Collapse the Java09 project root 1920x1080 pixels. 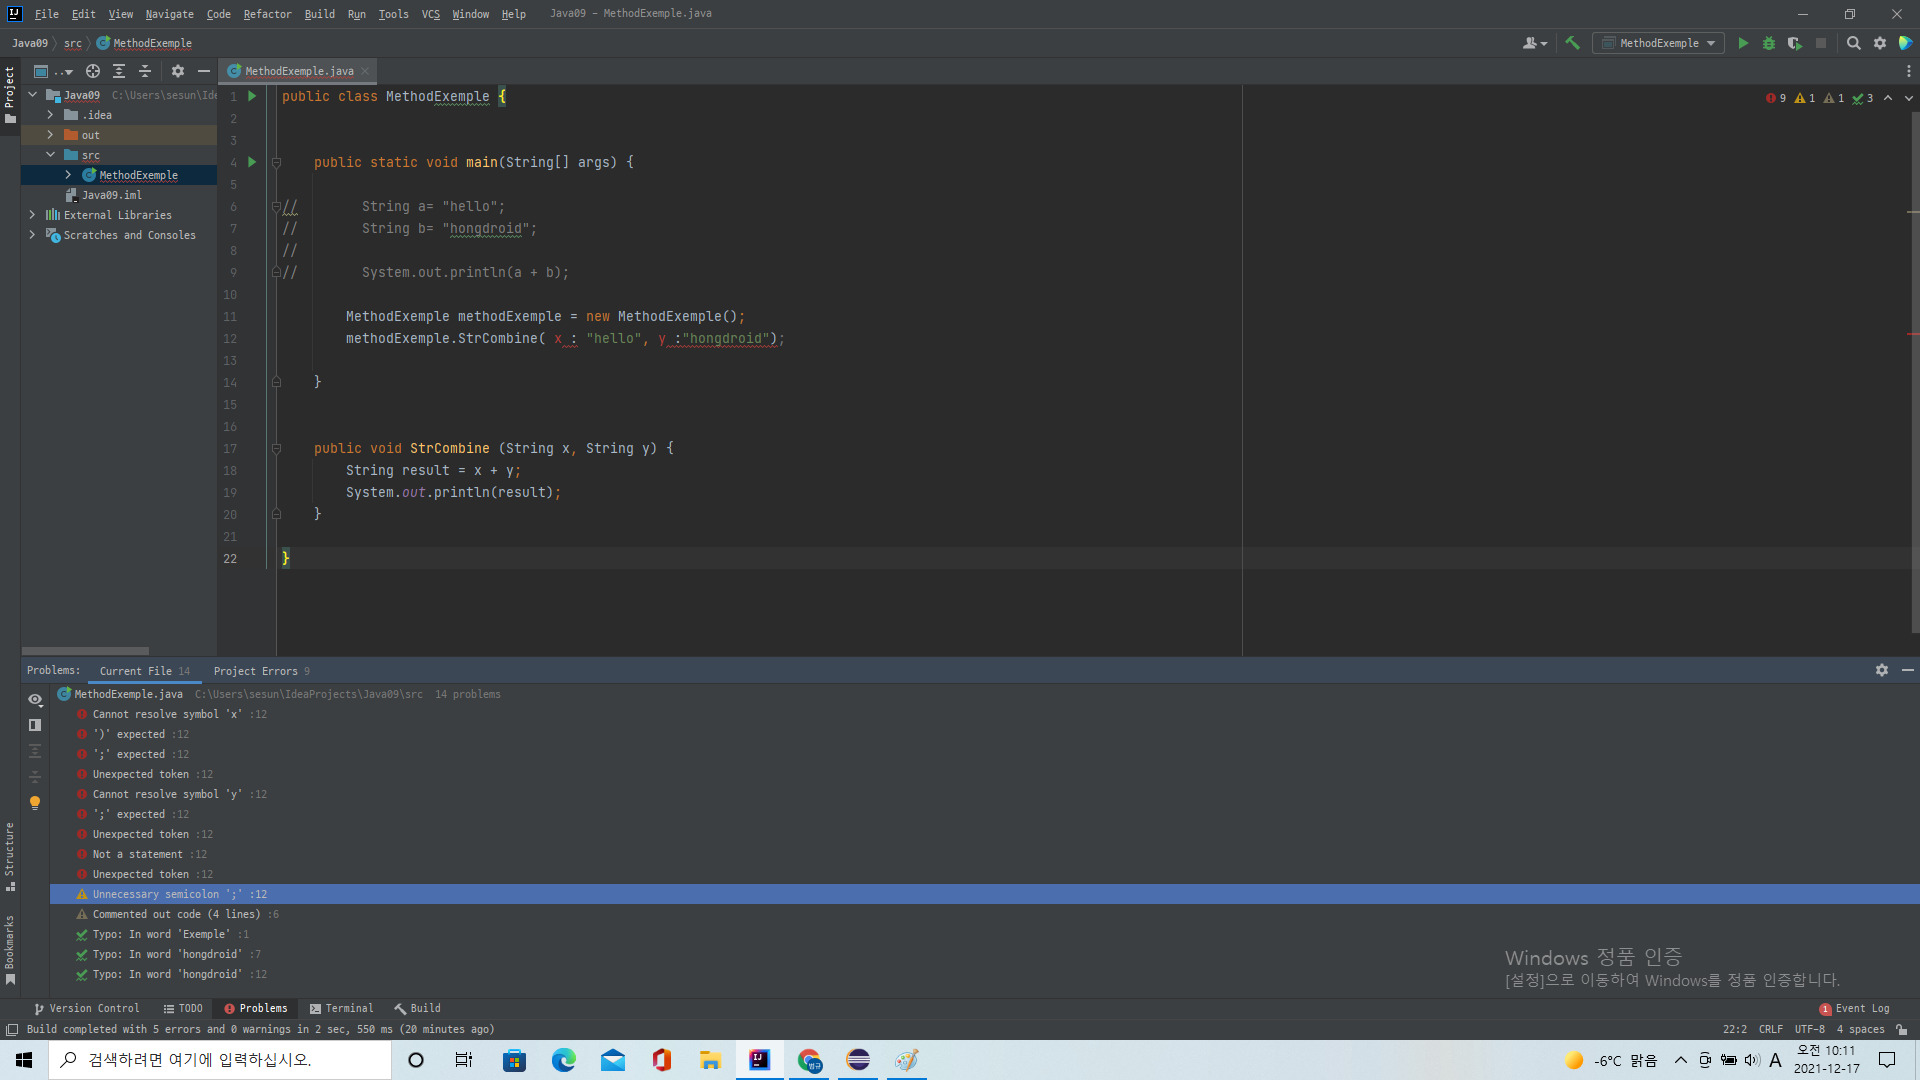click(33, 95)
